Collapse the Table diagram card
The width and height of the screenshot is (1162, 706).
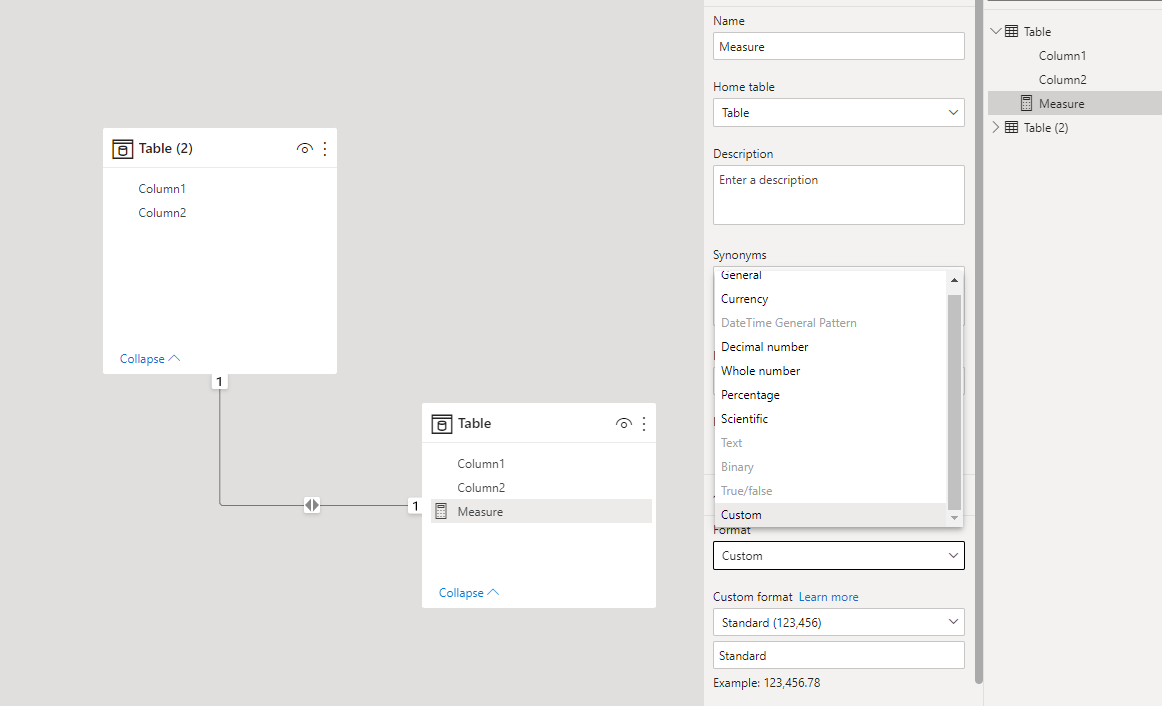tap(469, 593)
